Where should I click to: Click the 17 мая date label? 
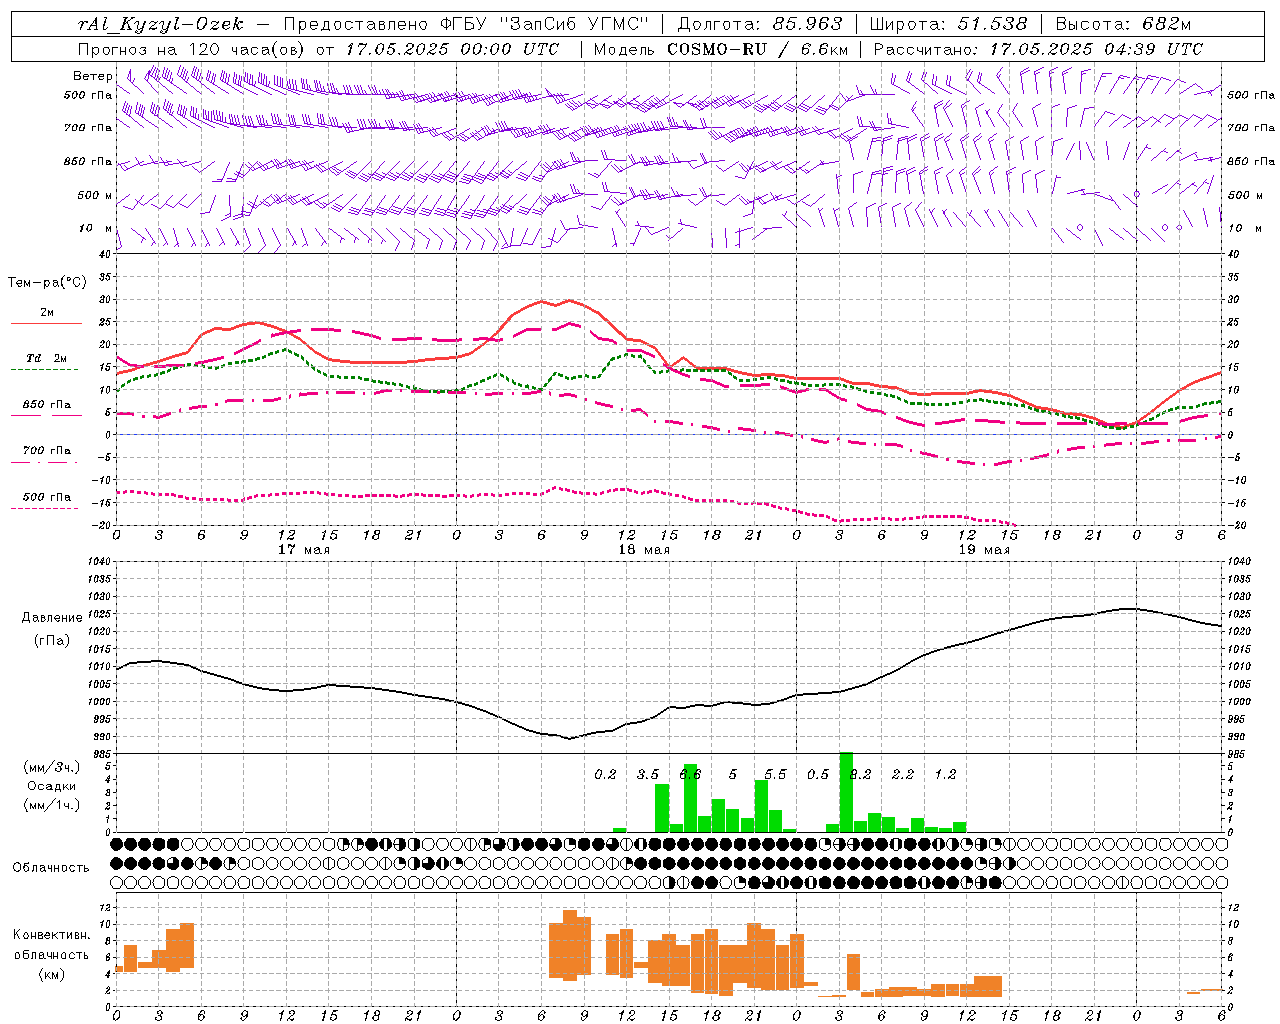pyautogui.click(x=303, y=550)
